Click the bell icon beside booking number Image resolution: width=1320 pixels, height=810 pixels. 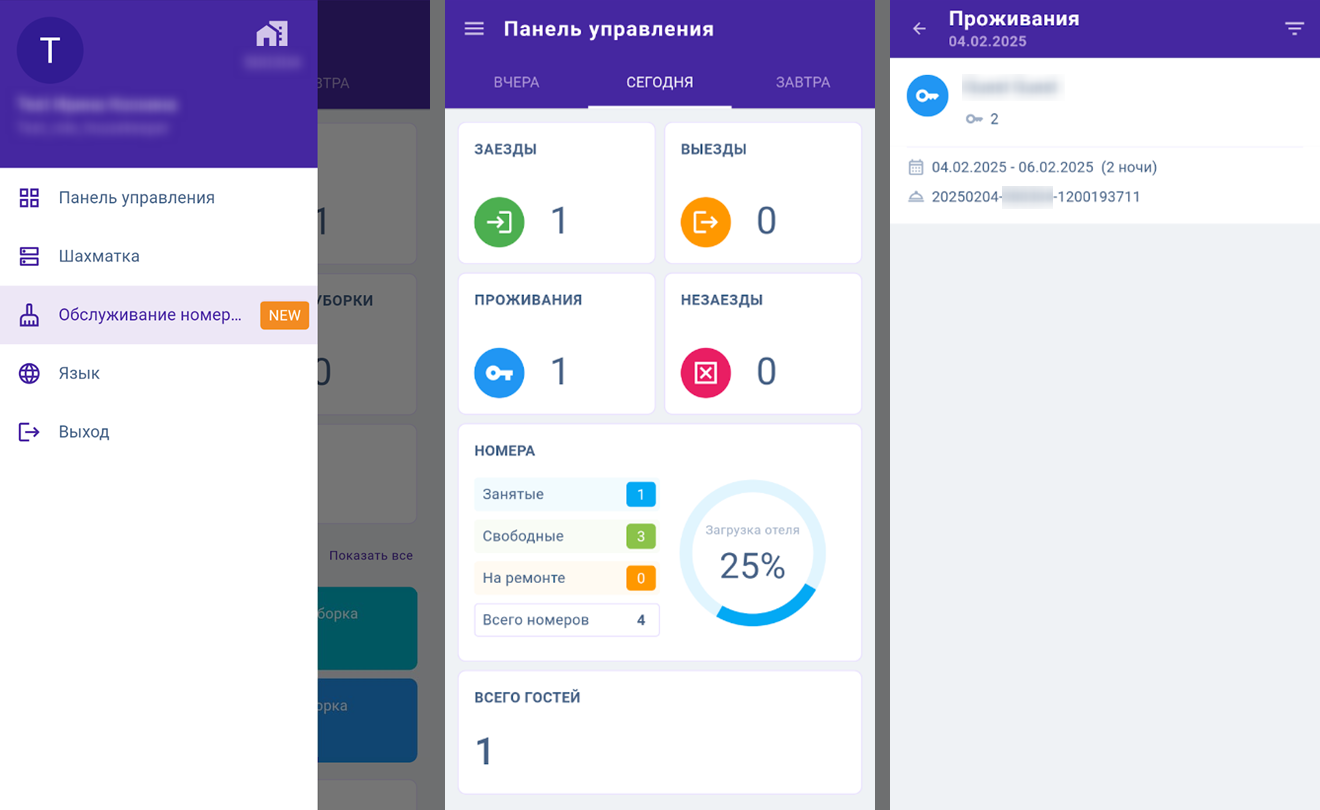[916, 197]
